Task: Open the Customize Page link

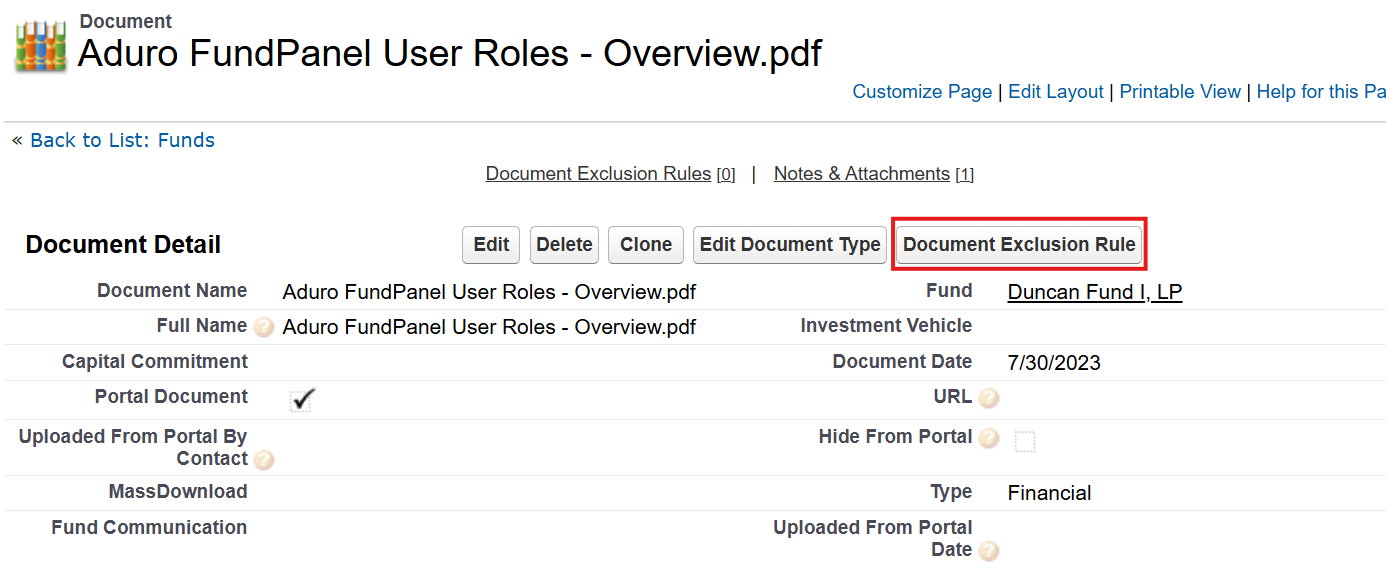Action: click(922, 92)
